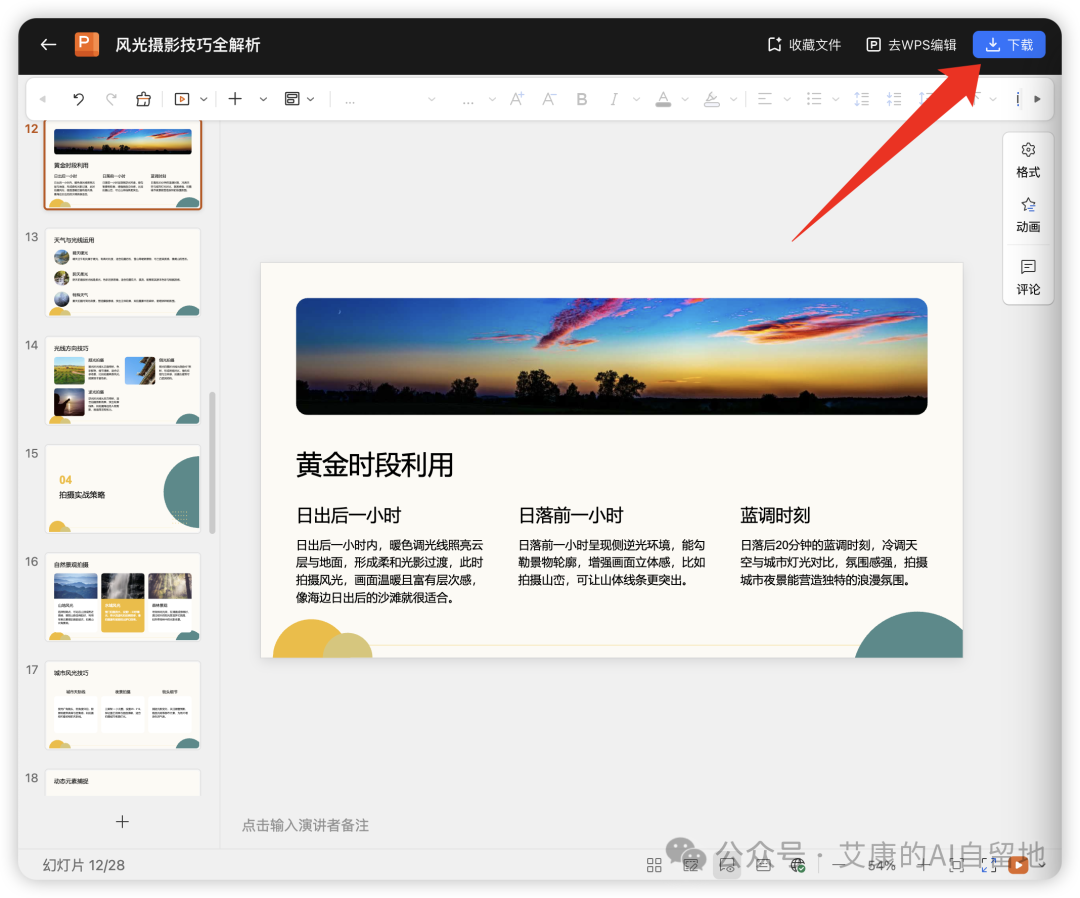The width and height of the screenshot is (1080, 898).
Task: Open the 格式 (Format) panel
Action: [1027, 160]
